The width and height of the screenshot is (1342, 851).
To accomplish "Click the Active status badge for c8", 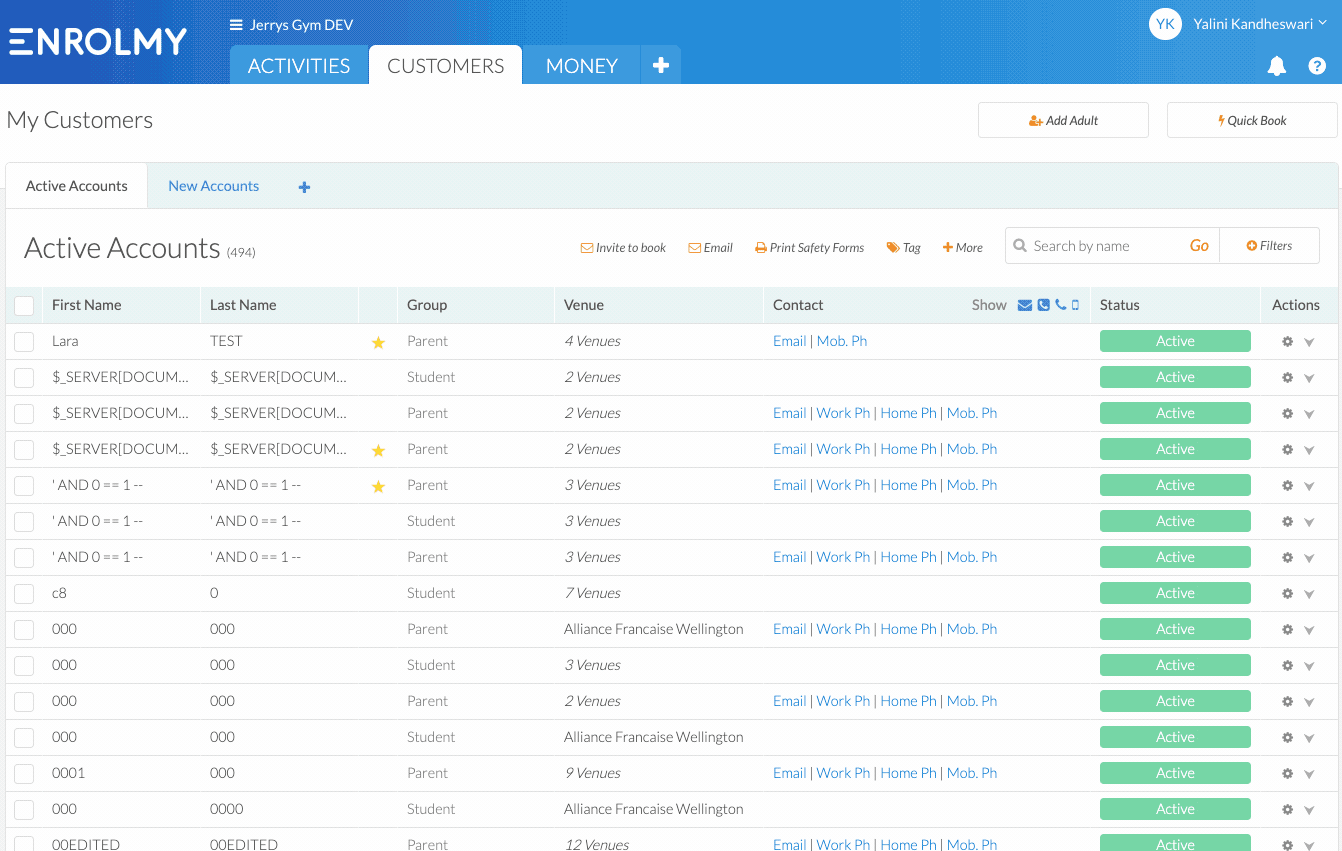I will coord(1175,593).
